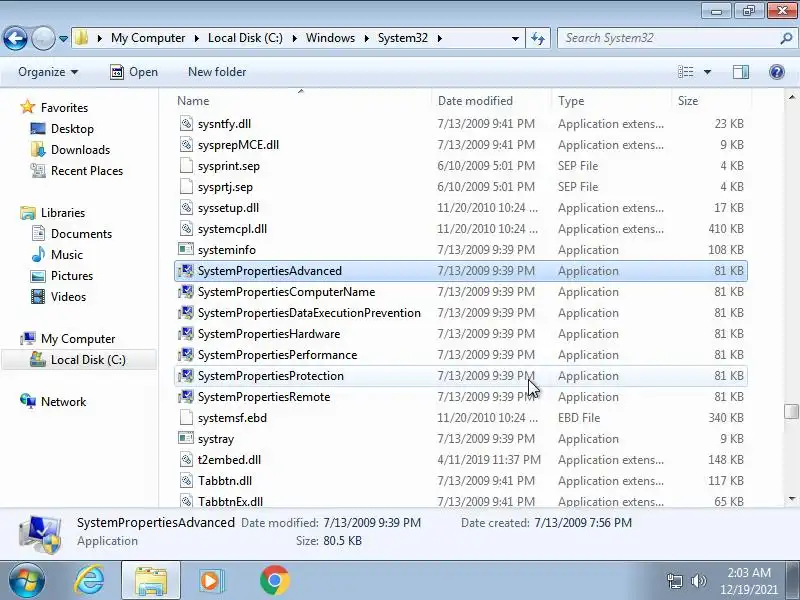The image size is (800, 600).
Task: Select SystemPropertiesRemote application icon
Action: pos(186,396)
